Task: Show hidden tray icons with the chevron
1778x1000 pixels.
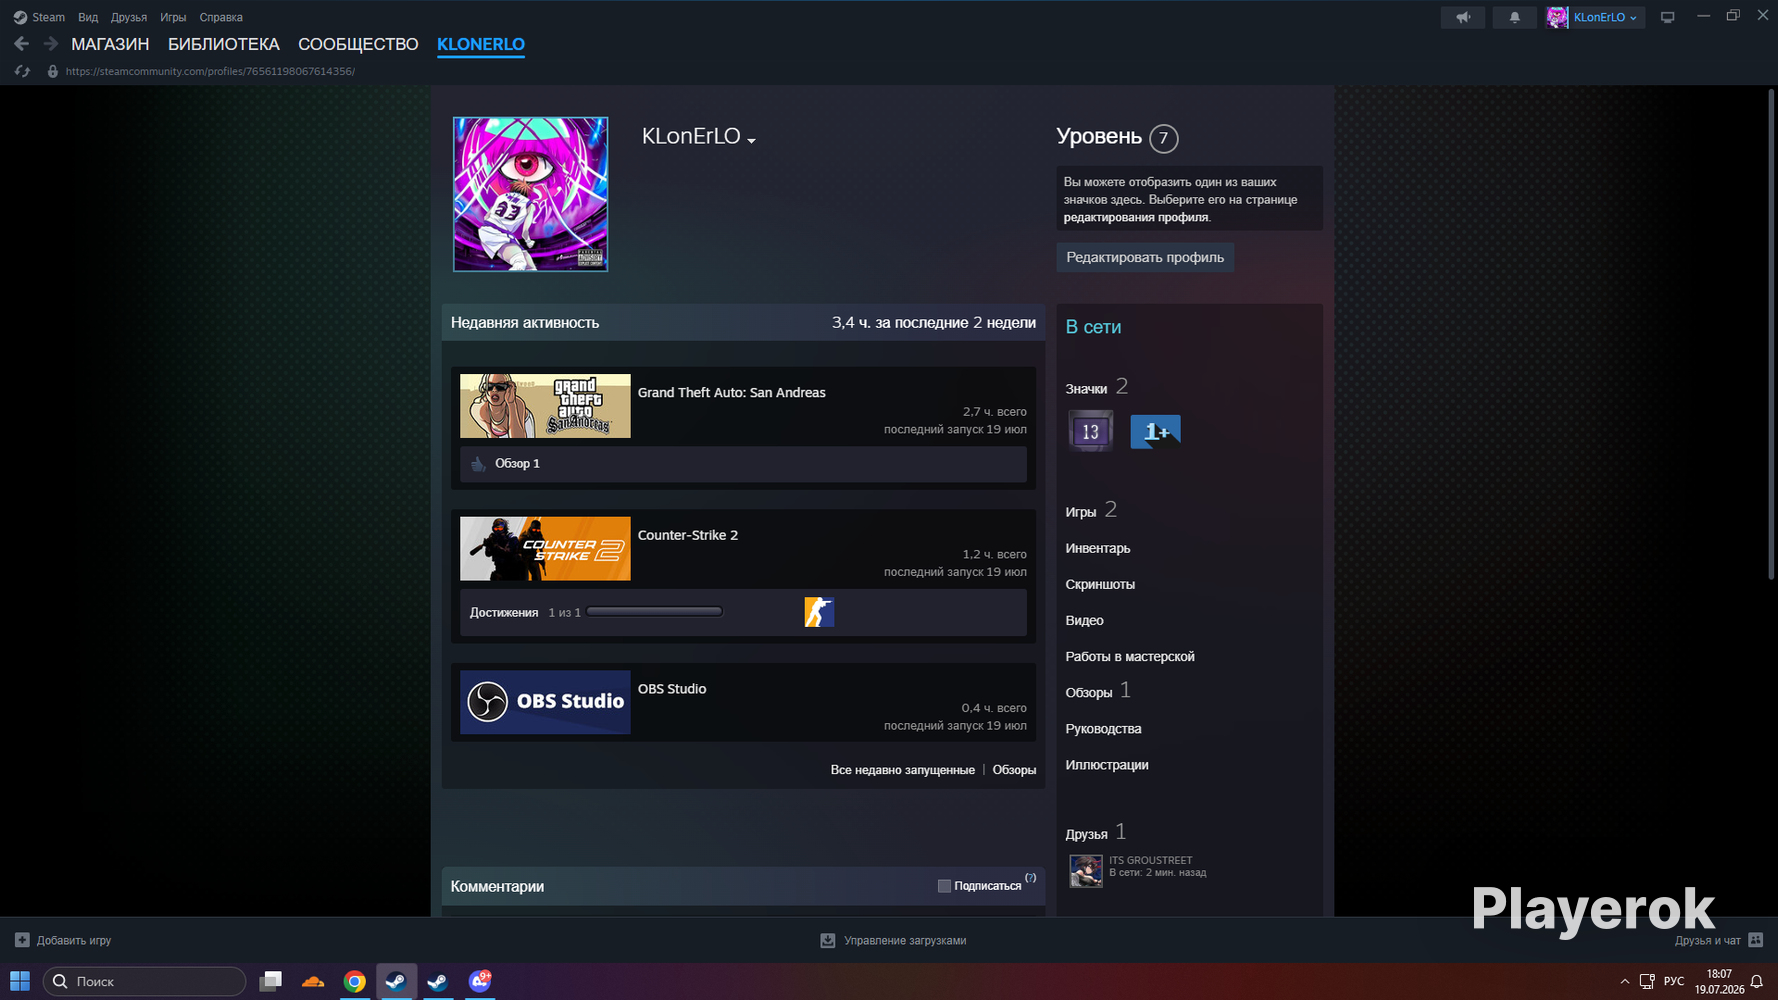Action: (1624, 982)
